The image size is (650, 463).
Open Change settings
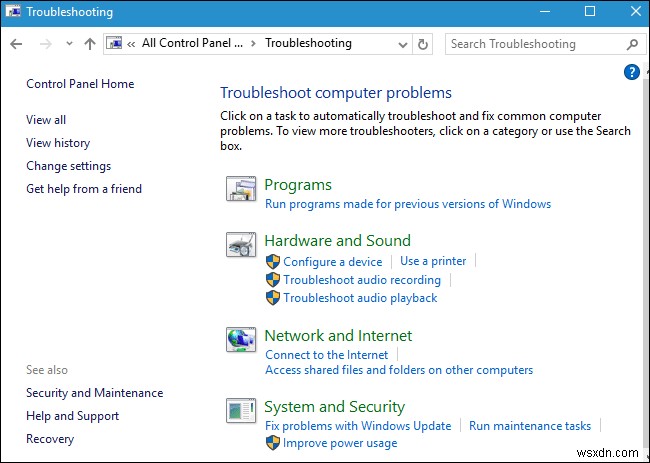[68, 166]
